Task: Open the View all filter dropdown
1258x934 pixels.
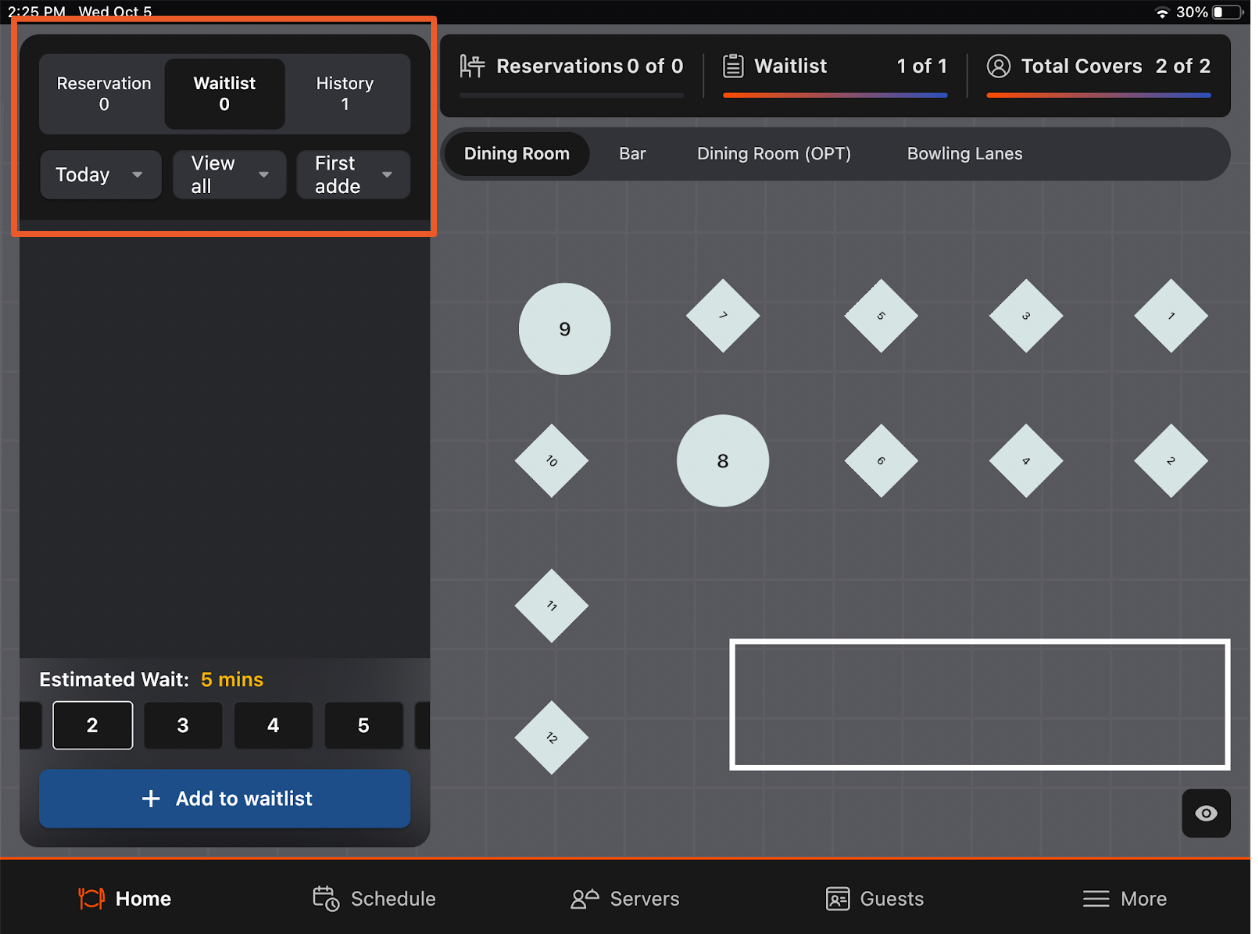Action: (x=230, y=175)
